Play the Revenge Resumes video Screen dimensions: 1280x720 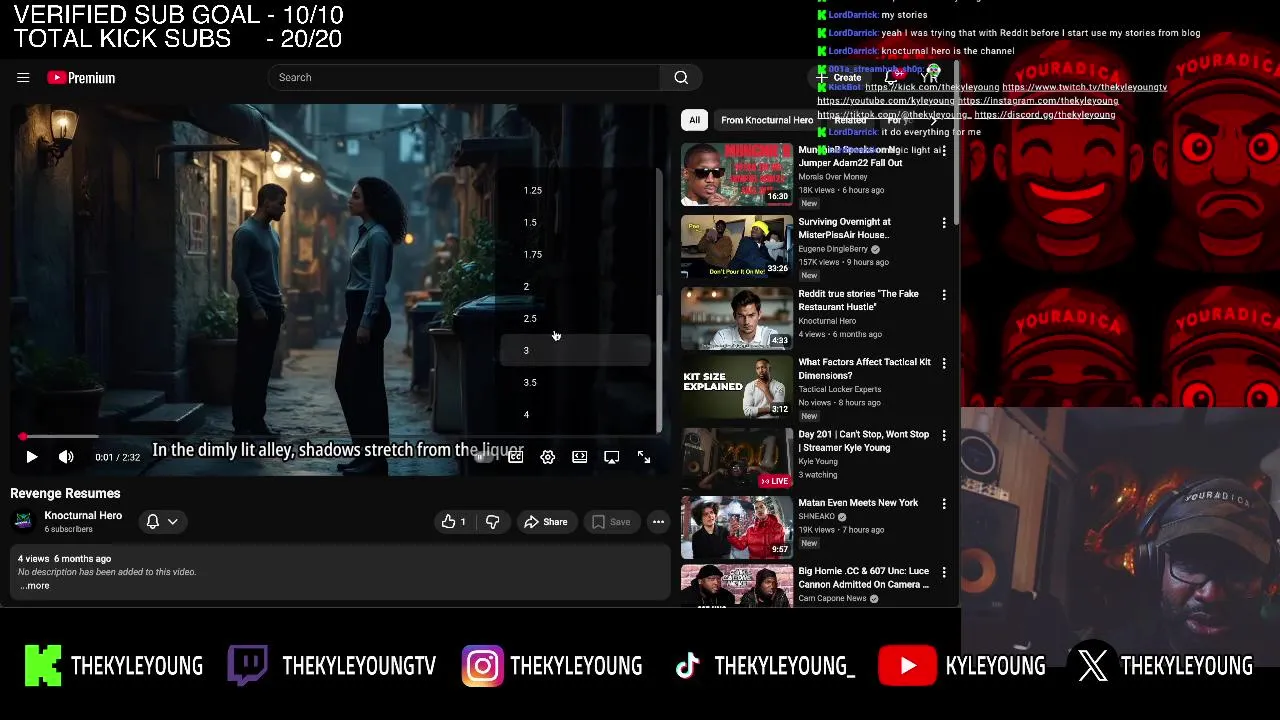(x=31, y=457)
